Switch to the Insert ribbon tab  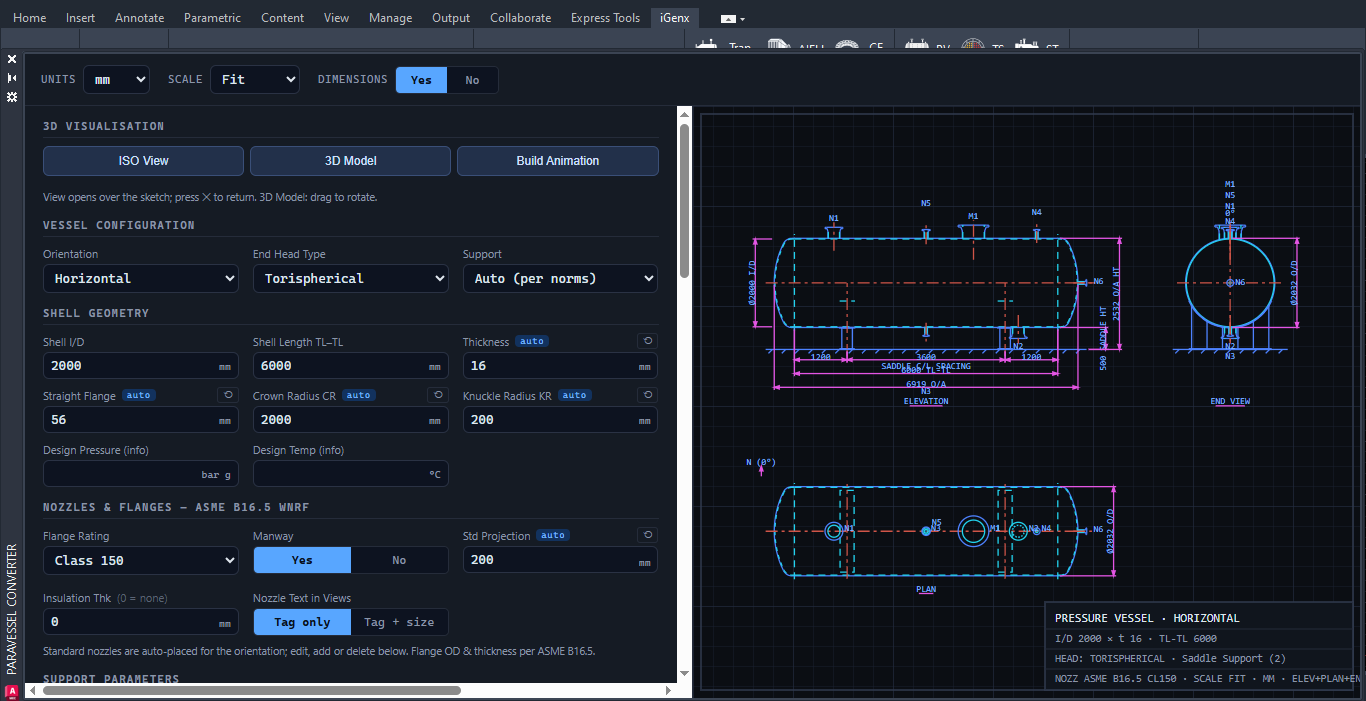pos(81,18)
